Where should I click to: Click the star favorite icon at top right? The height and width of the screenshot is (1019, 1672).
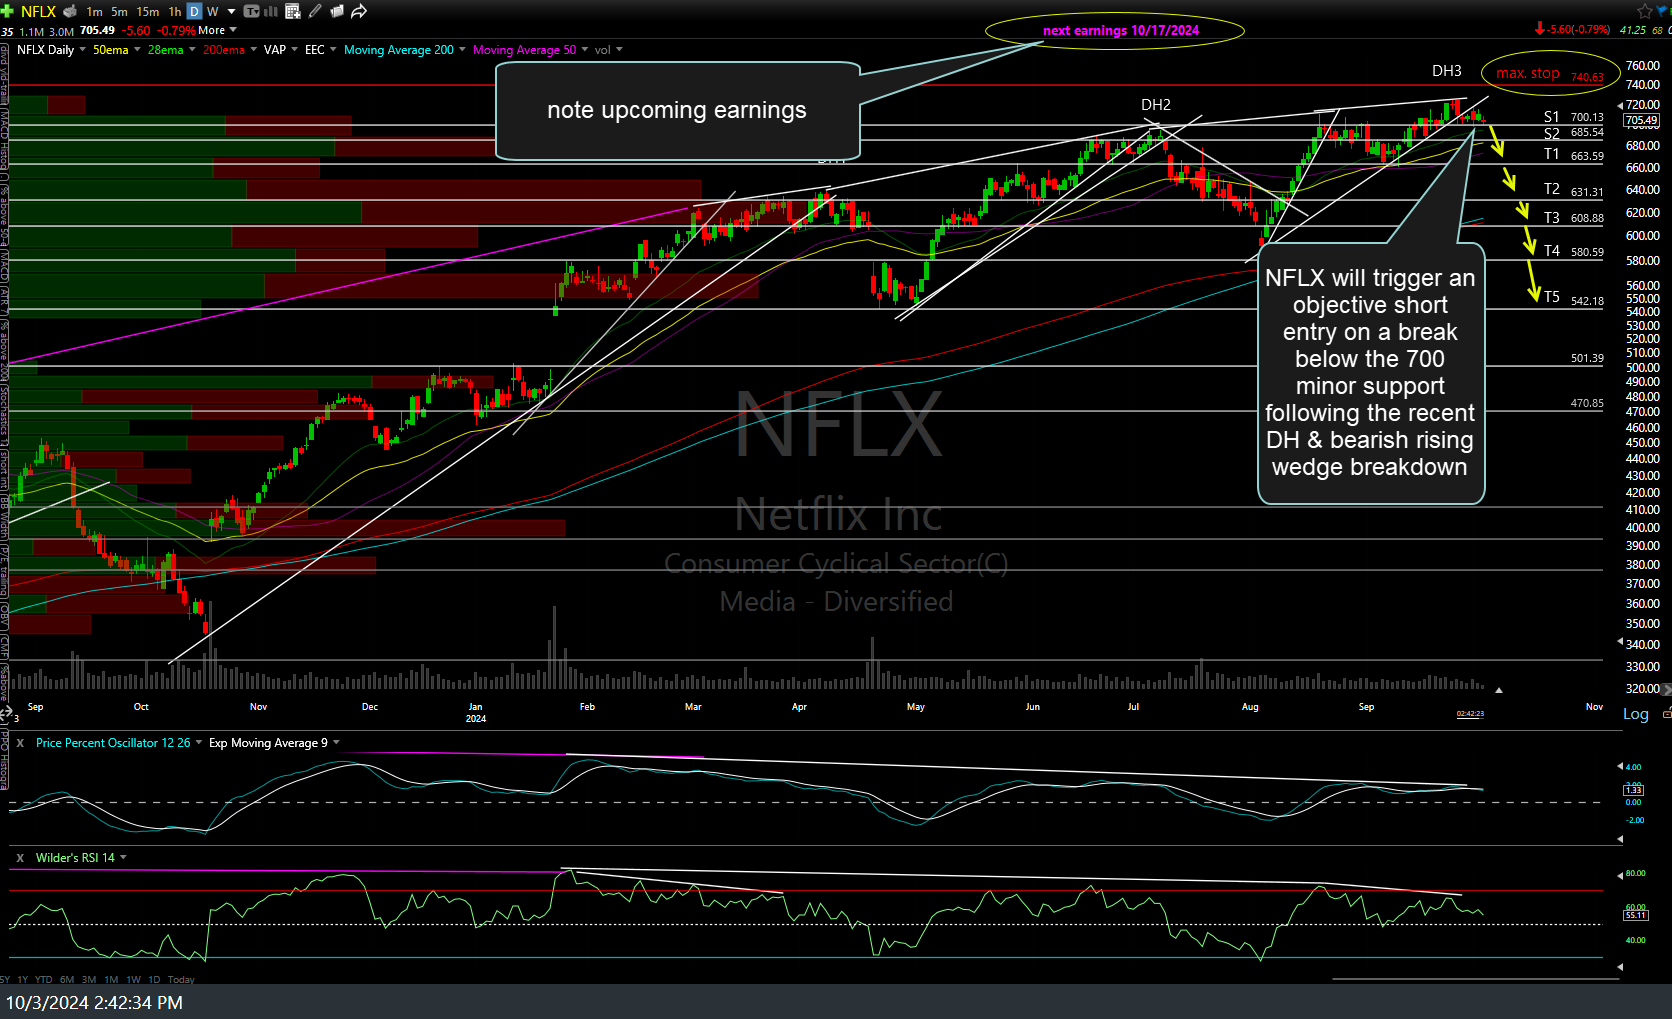(x=1644, y=11)
